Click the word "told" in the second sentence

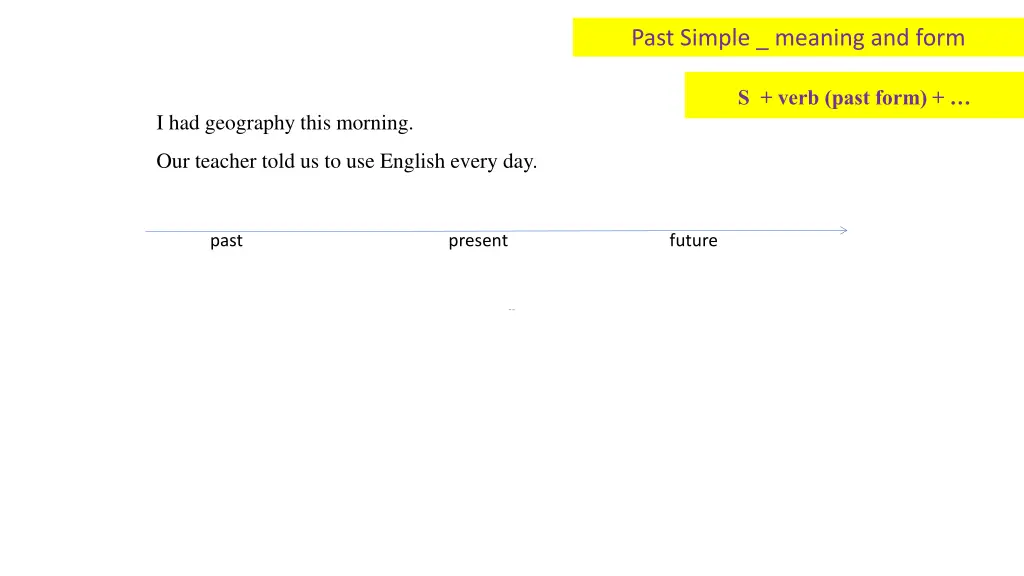(x=278, y=161)
